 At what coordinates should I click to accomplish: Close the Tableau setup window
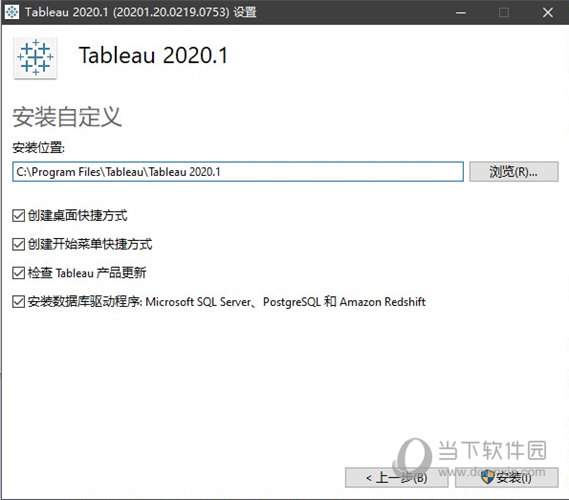(548, 13)
